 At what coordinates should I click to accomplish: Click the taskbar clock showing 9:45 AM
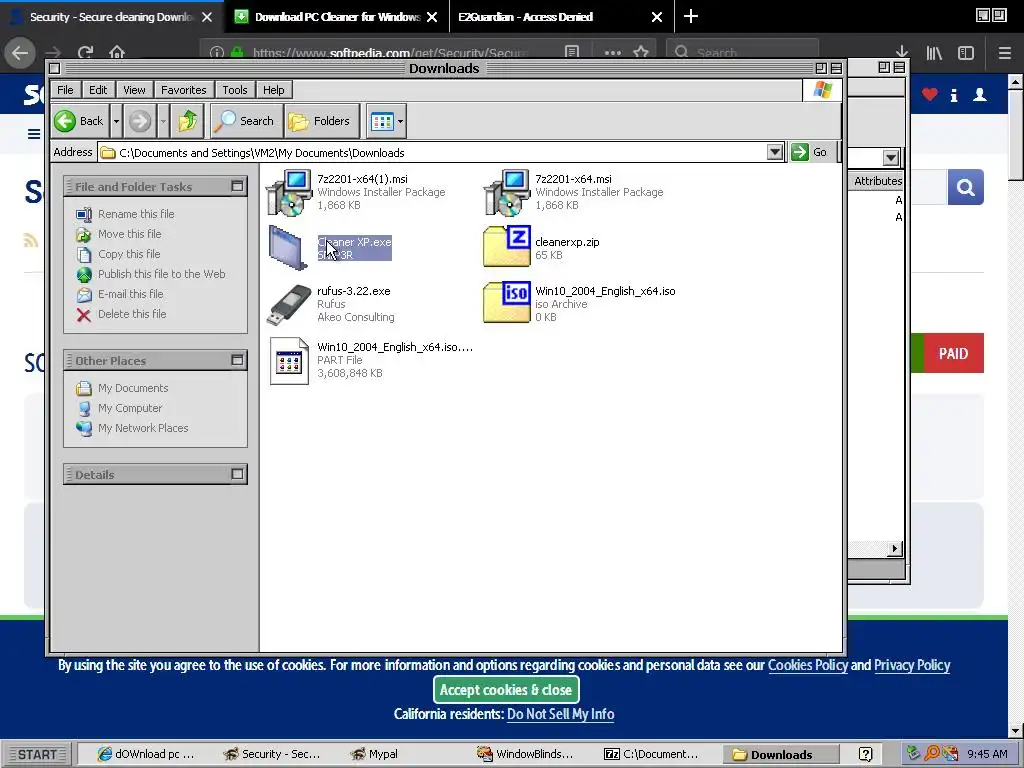[x=987, y=754]
